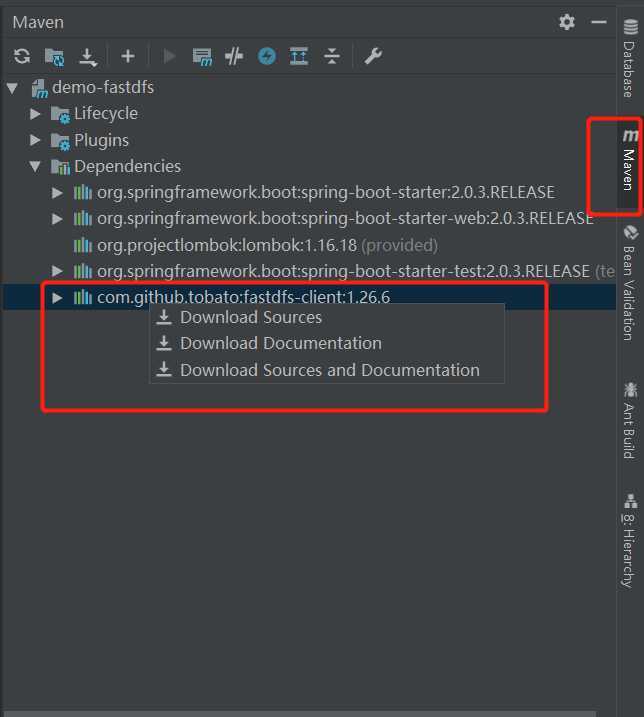
Task: Hide the Maven panel with minus icon
Action: [599, 22]
